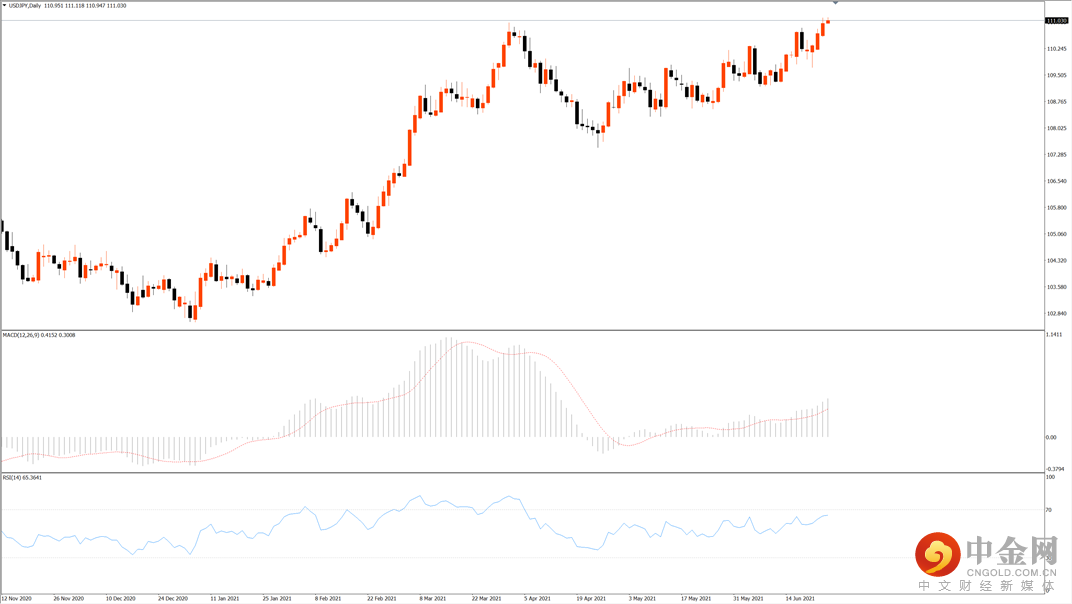This screenshot has width=1072, height=604.
Task: Click the 110.245 price axis label
Action: [1056, 49]
